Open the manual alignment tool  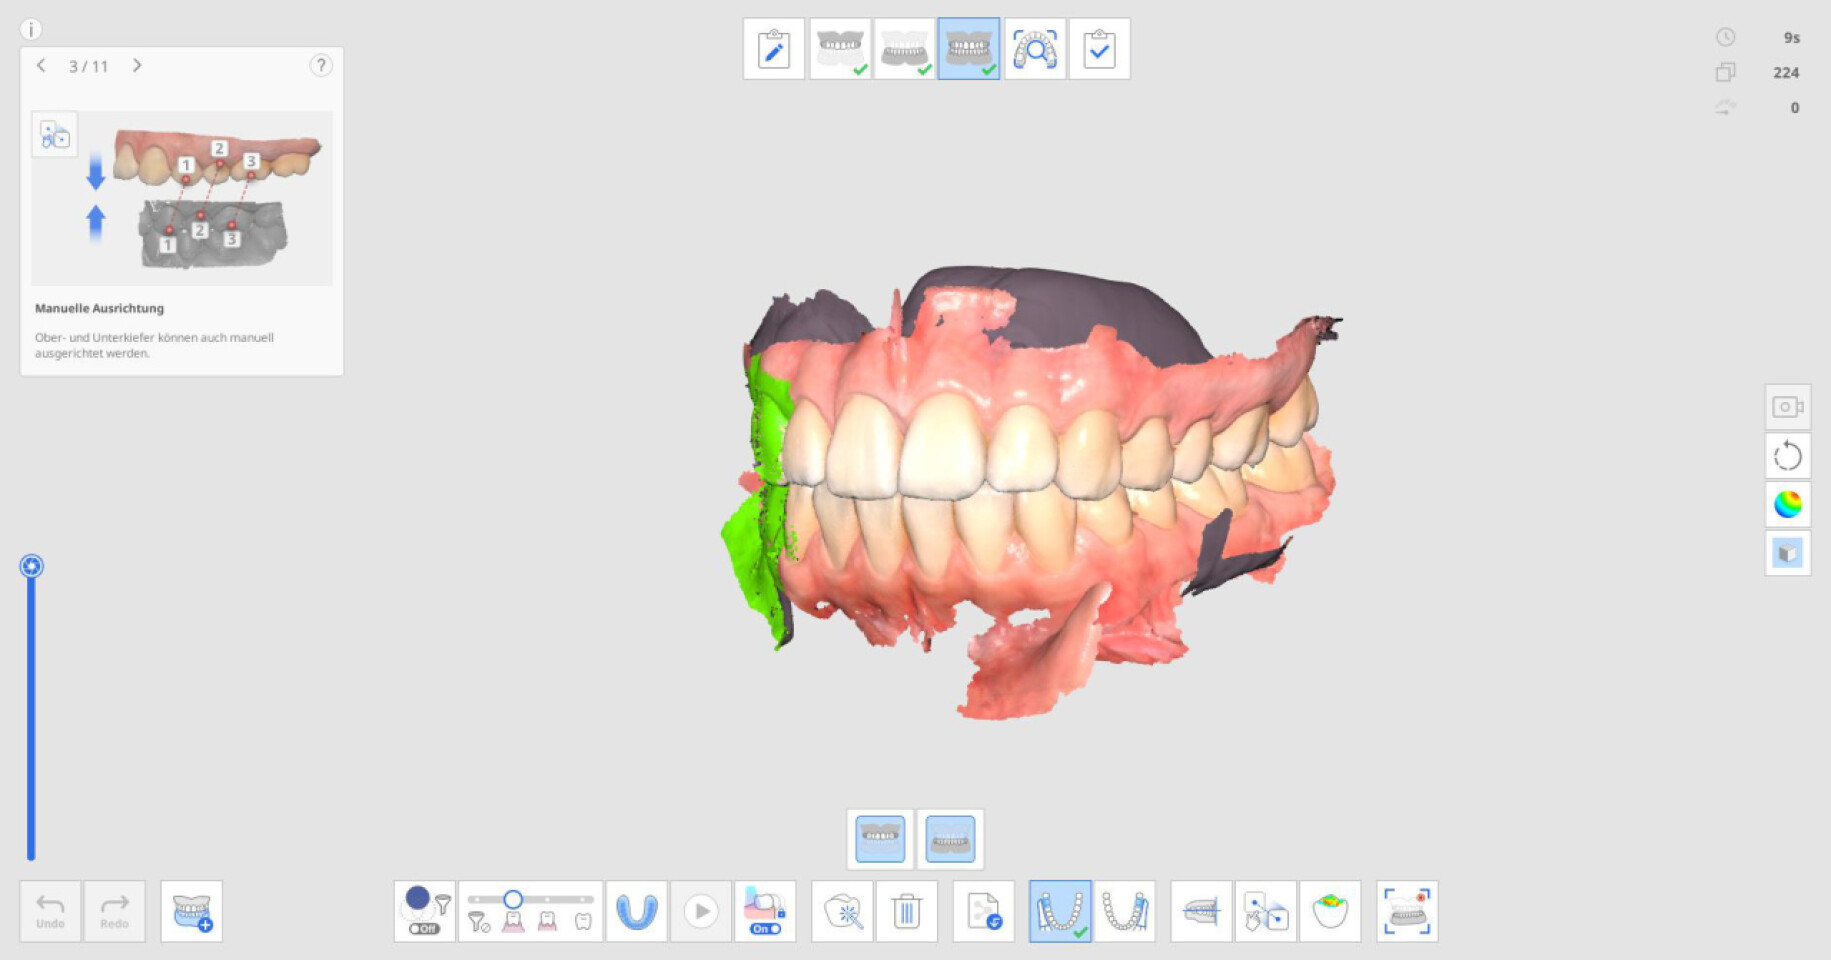(1265, 911)
